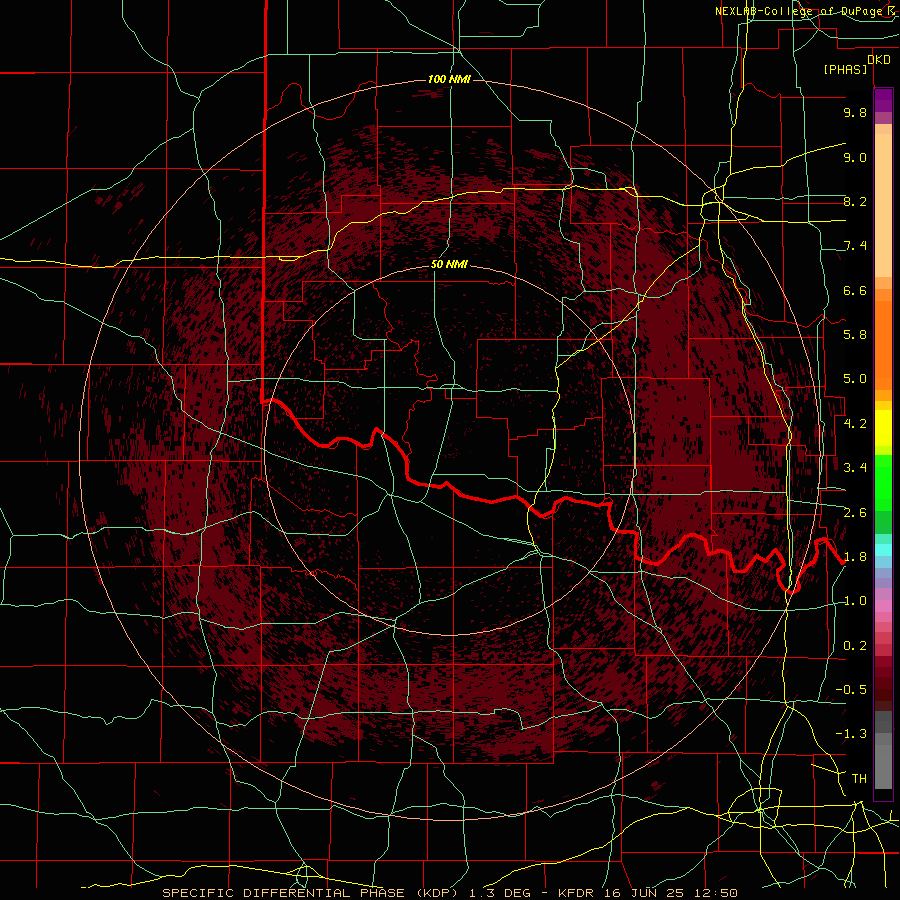Click the 5.8 value on color scale
The width and height of the screenshot is (900, 900).
coord(855,335)
